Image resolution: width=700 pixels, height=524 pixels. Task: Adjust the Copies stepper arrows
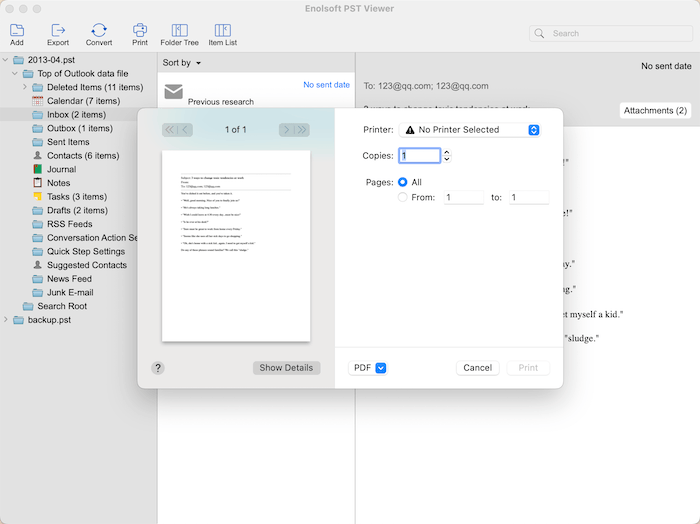click(x=447, y=156)
